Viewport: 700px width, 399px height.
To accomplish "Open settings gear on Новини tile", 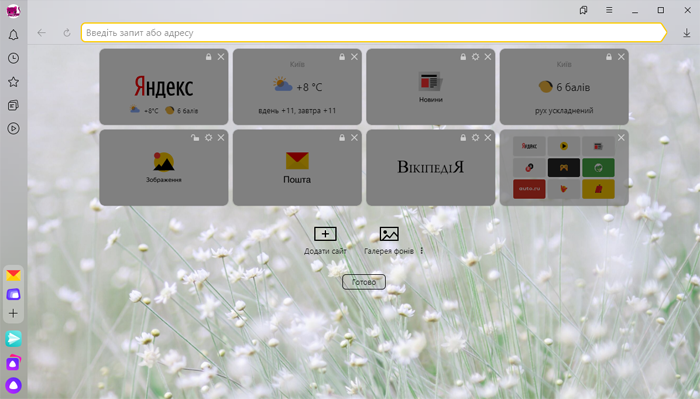I will [475, 57].
